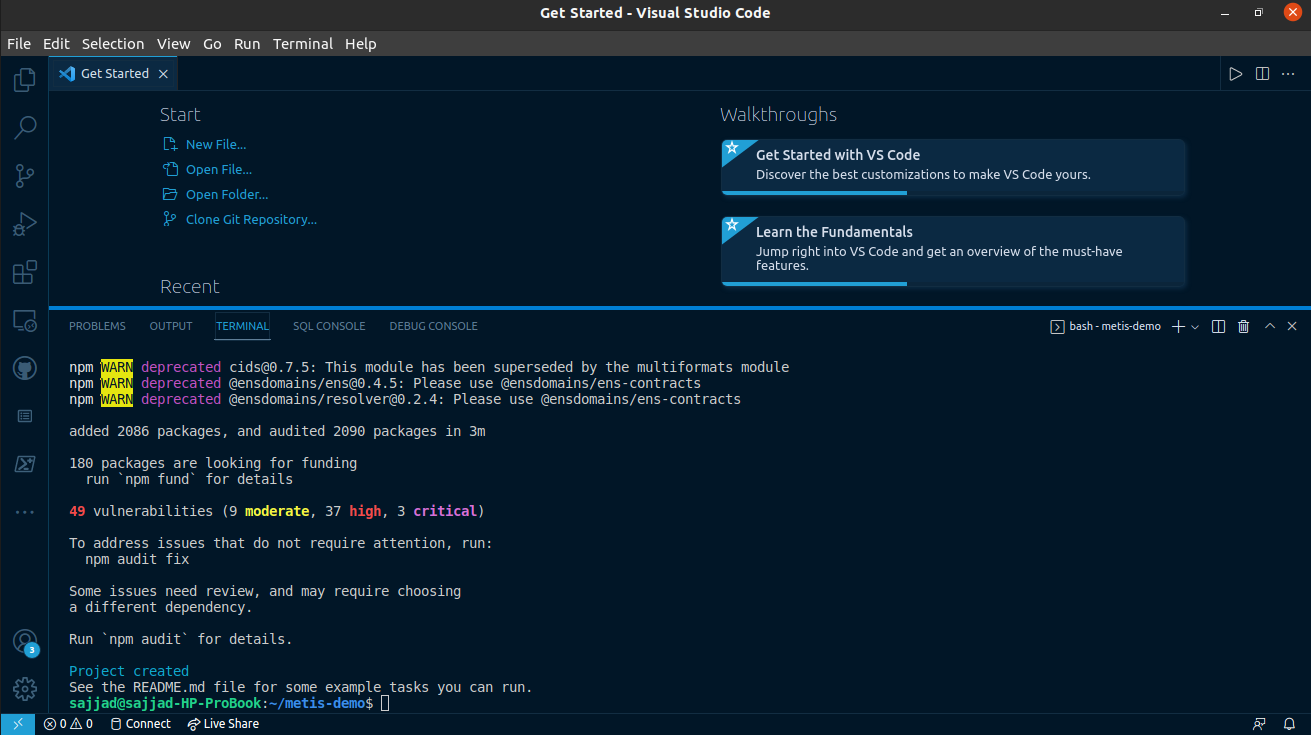Viewport: 1311px width, 735px height.
Task: Click the feedback icon in status bar
Action: (x=1259, y=724)
